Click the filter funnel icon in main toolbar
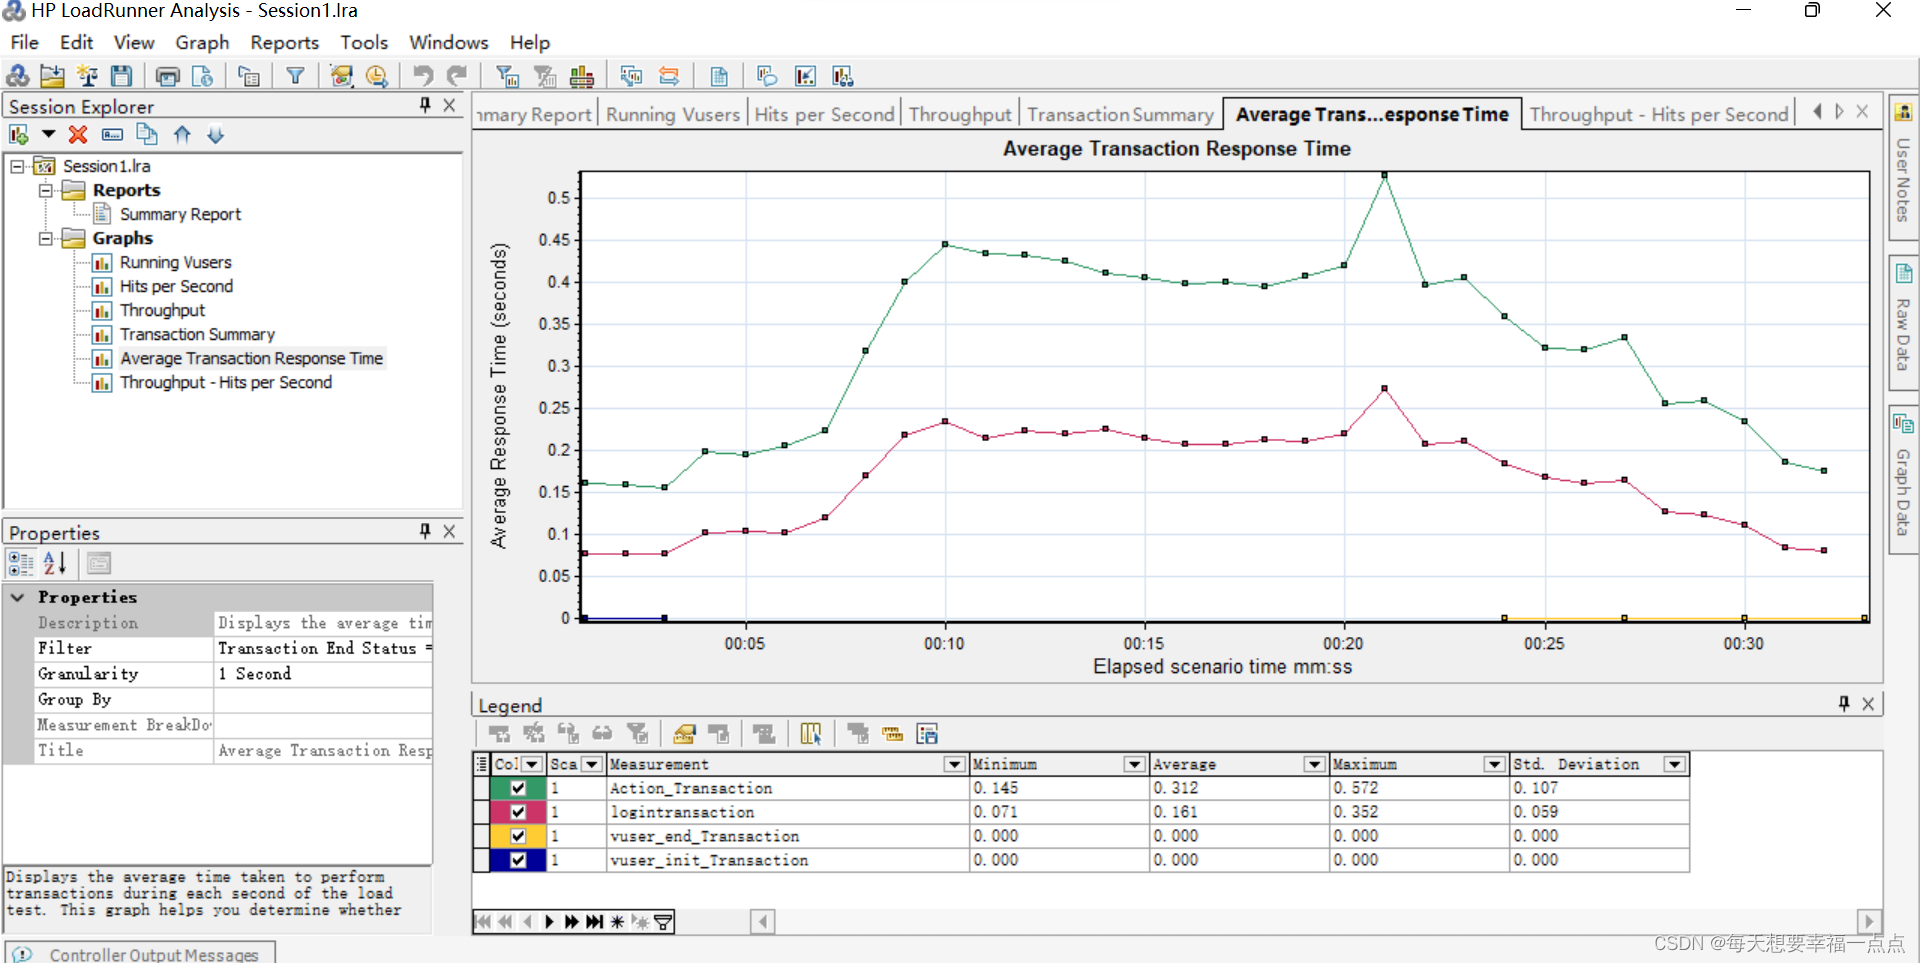 pos(295,76)
